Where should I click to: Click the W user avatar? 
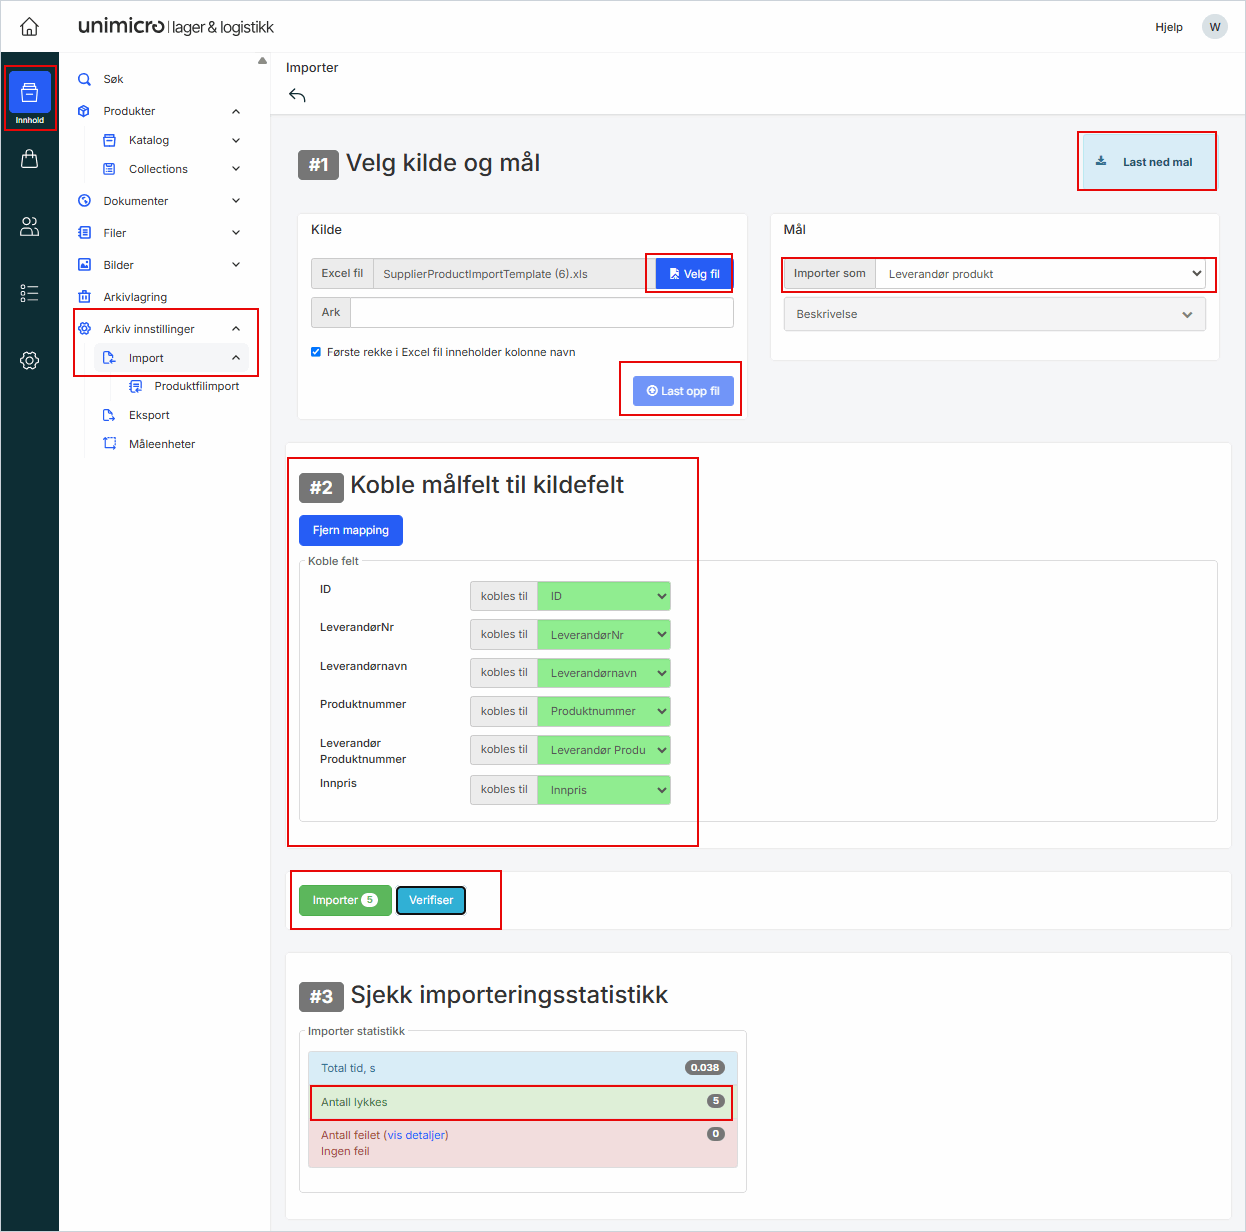pyautogui.click(x=1214, y=27)
